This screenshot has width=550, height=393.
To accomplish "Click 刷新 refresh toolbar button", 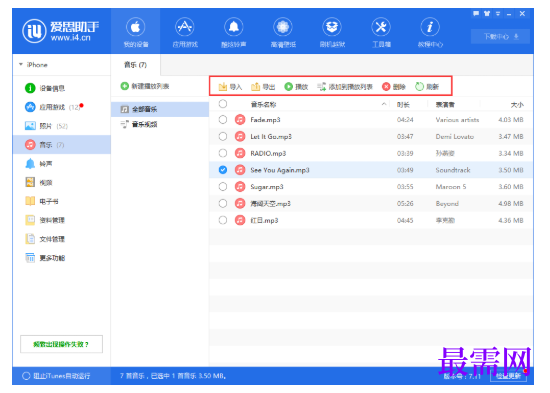I will (x=427, y=86).
